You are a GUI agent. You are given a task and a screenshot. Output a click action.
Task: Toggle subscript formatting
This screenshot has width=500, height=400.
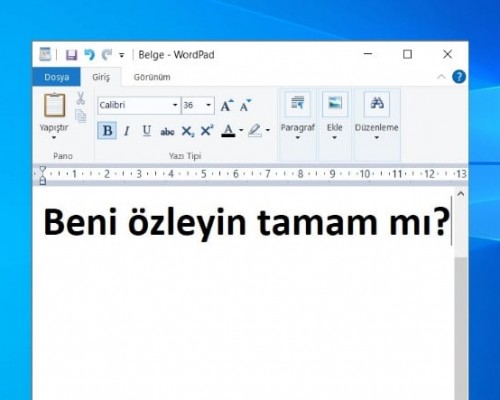(187, 131)
